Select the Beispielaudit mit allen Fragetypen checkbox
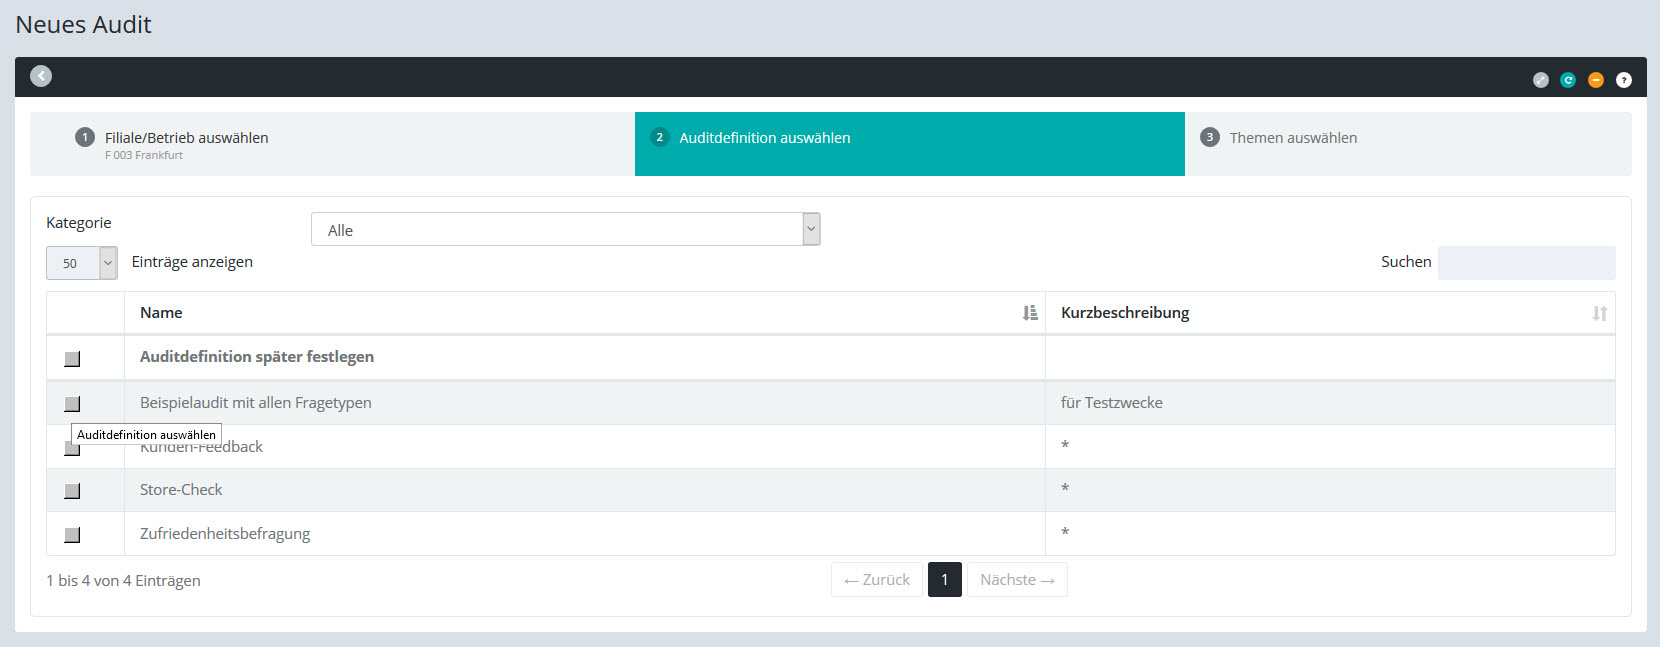1660x647 pixels. point(72,404)
